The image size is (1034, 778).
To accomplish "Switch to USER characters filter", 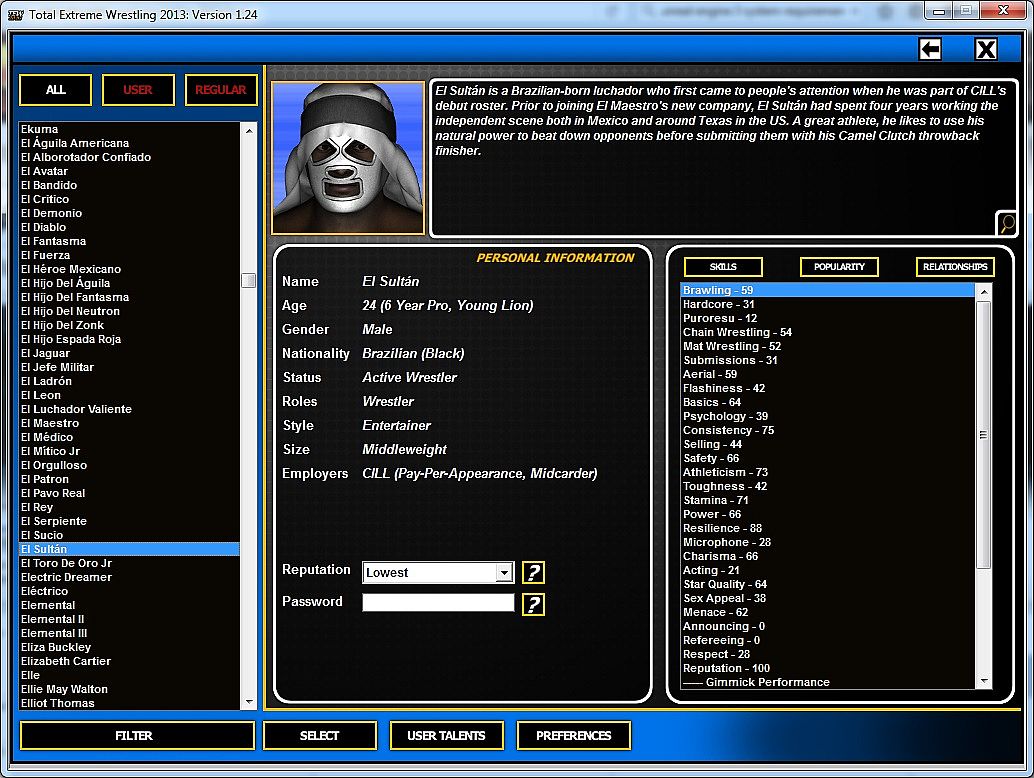I will click(x=138, y=90).
